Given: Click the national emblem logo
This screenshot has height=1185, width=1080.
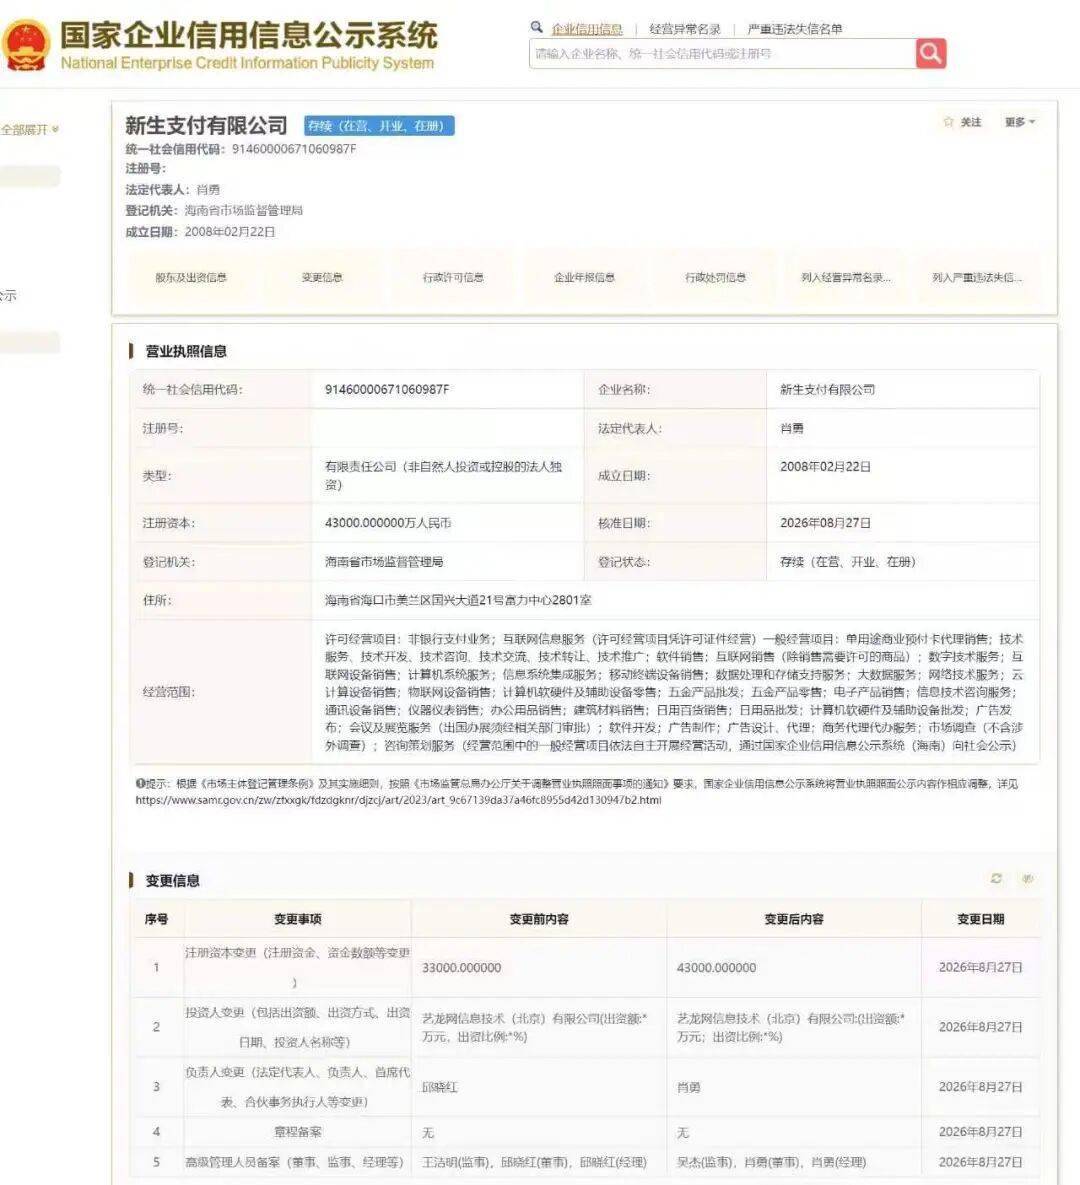Looking at the screenshot, I should pos(26,46).
